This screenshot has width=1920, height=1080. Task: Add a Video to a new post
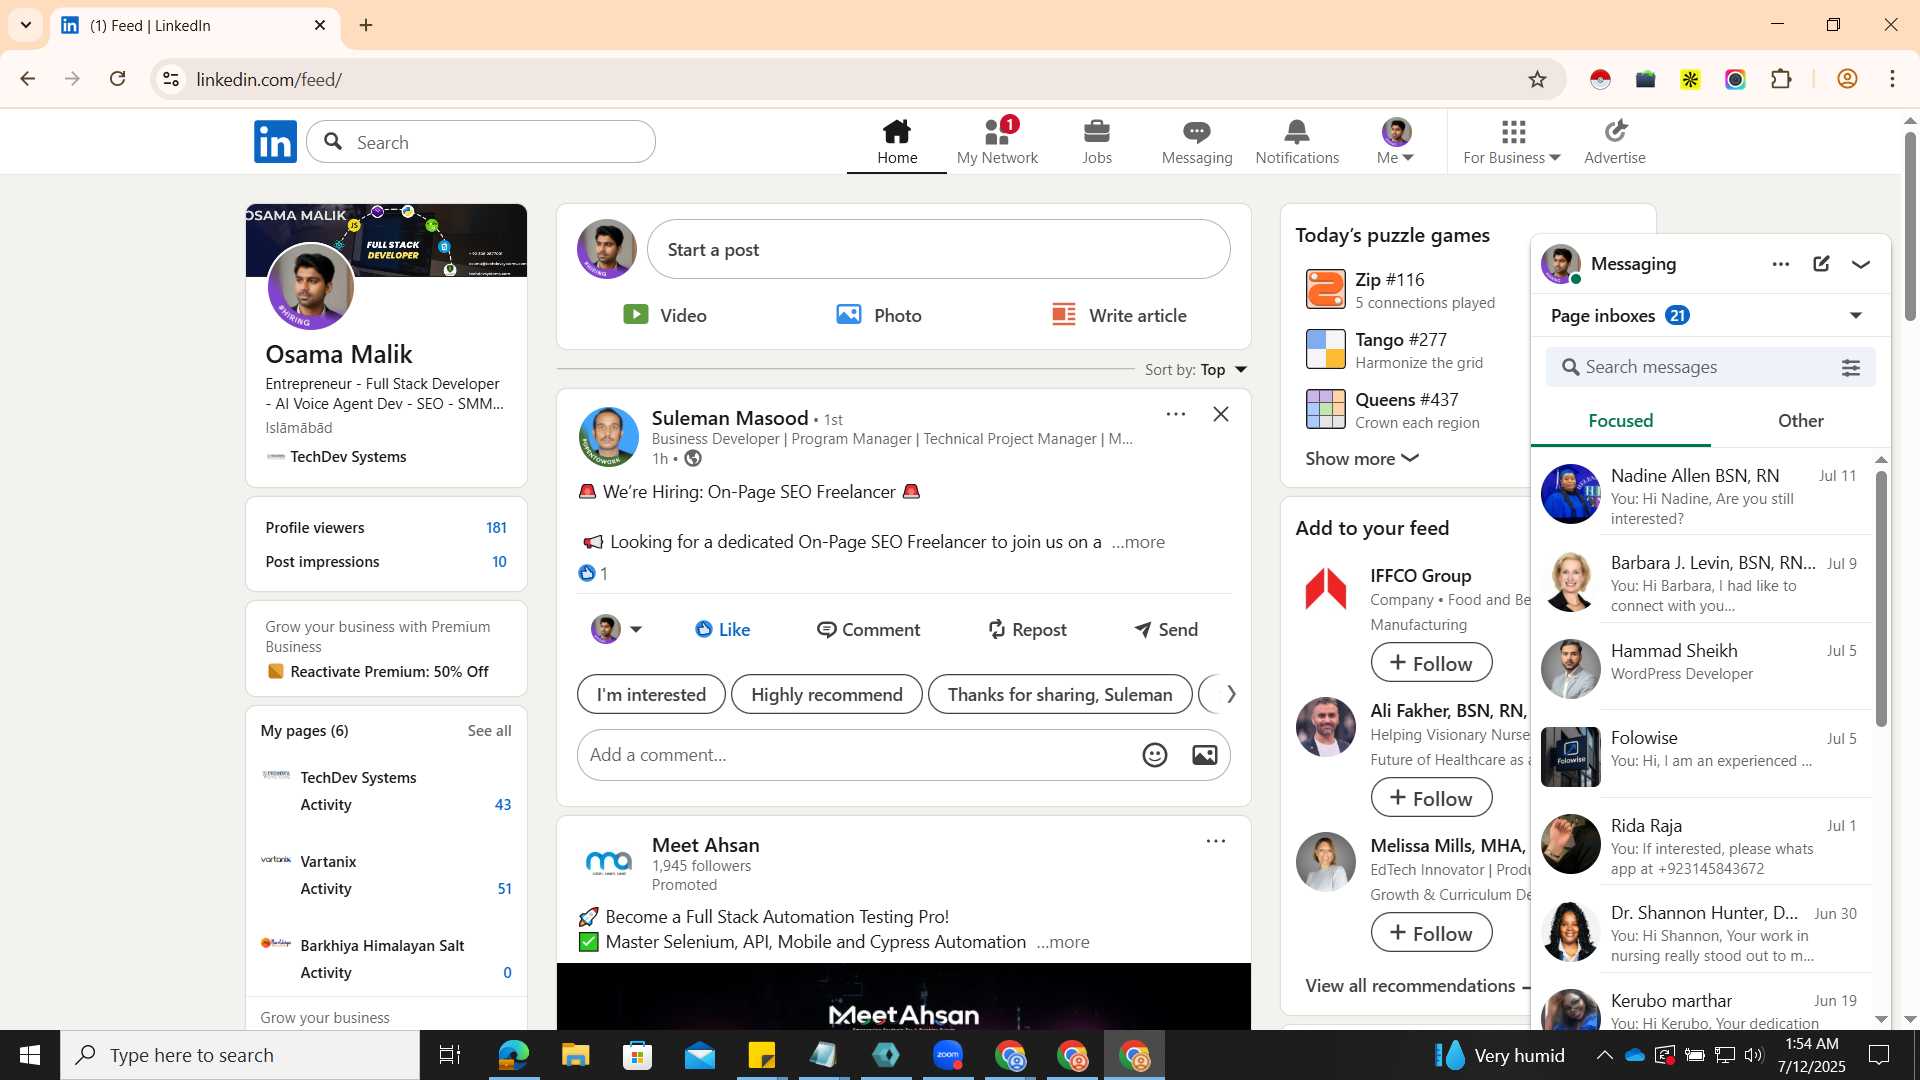[664, 315]
